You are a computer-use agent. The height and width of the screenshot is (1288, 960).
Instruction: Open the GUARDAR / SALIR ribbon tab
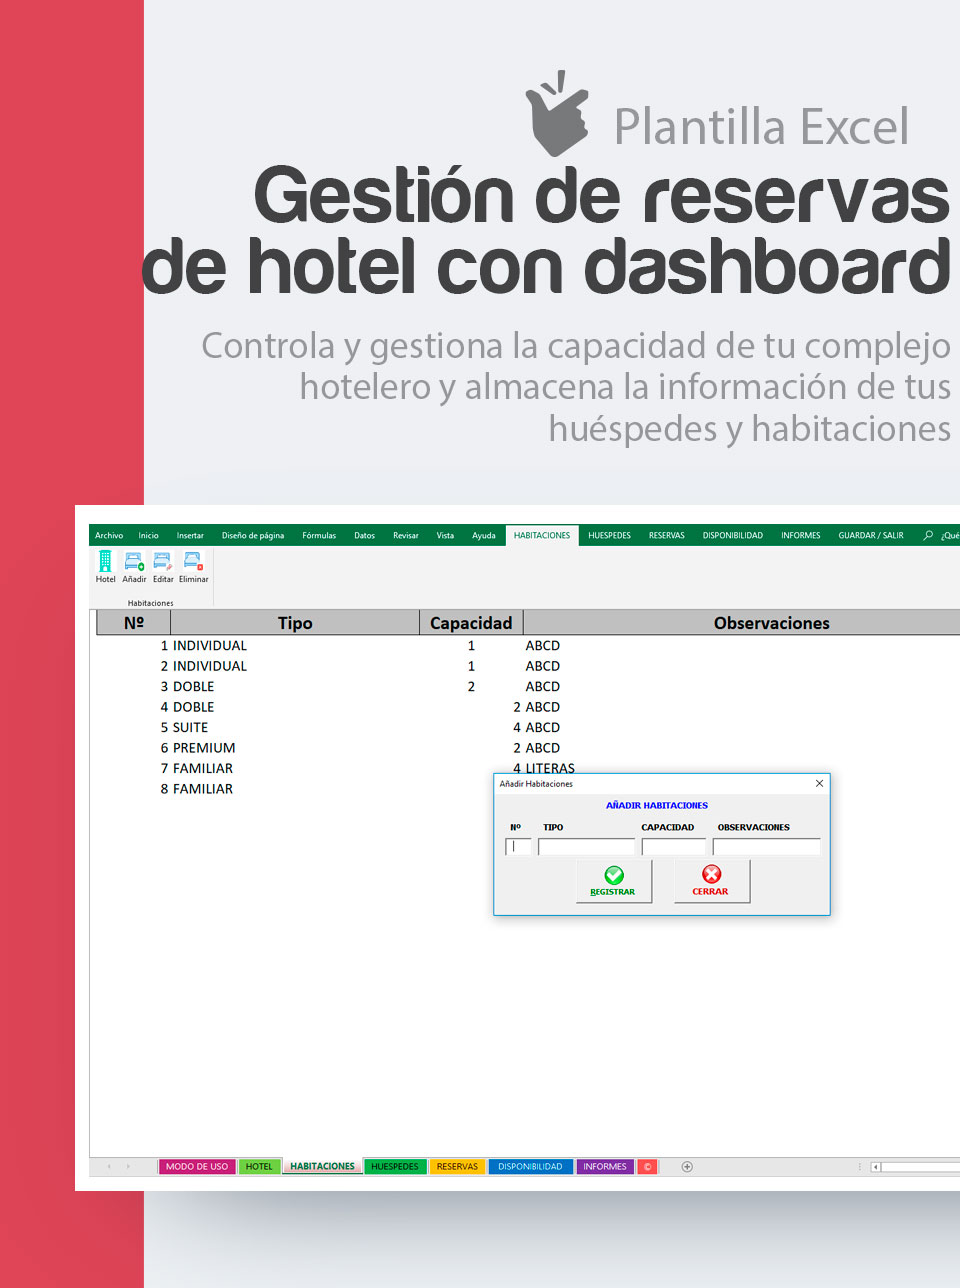coord(871,535)
